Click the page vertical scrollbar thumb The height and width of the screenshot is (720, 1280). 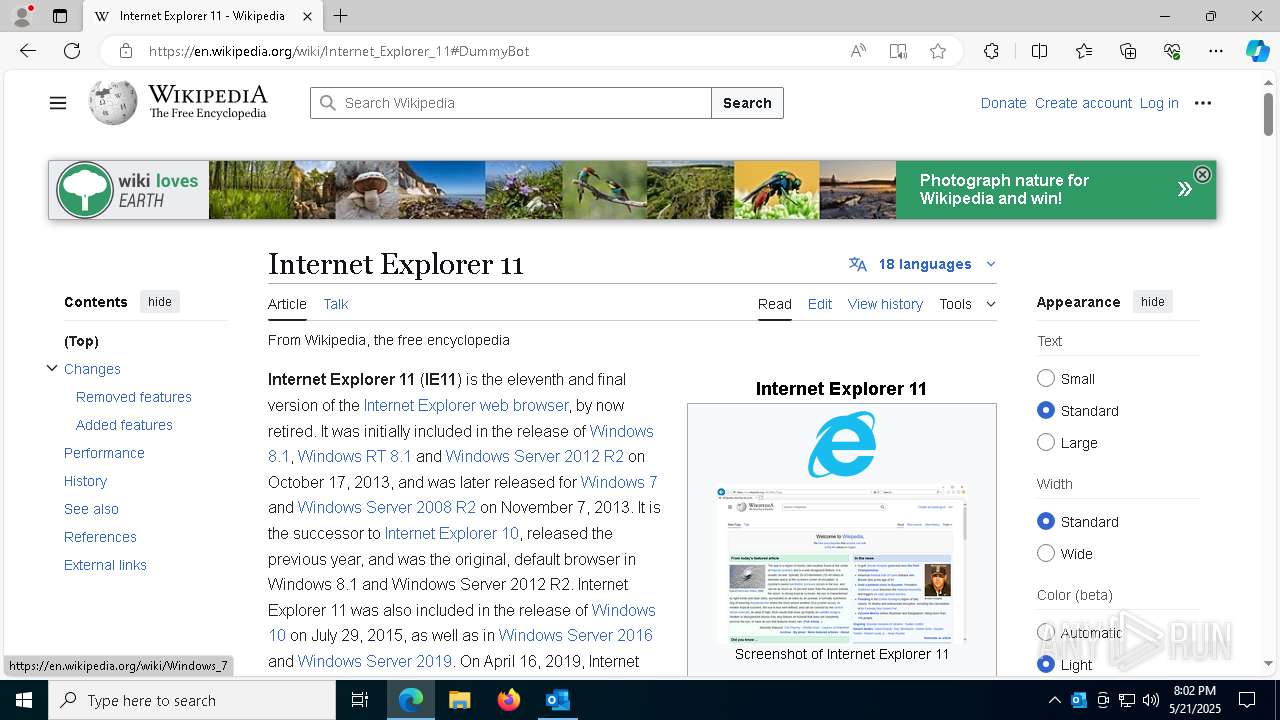tap(1268, 115)
